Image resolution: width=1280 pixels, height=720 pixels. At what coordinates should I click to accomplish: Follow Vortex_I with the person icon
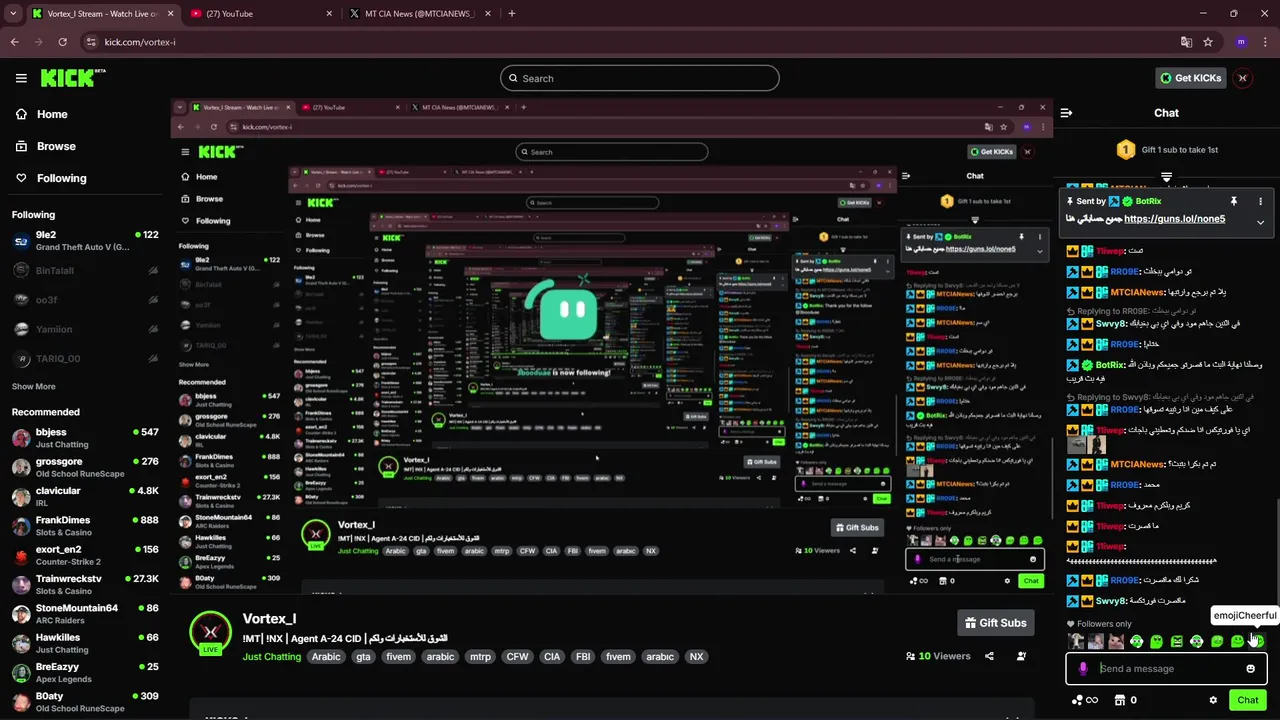[1021, 656]
